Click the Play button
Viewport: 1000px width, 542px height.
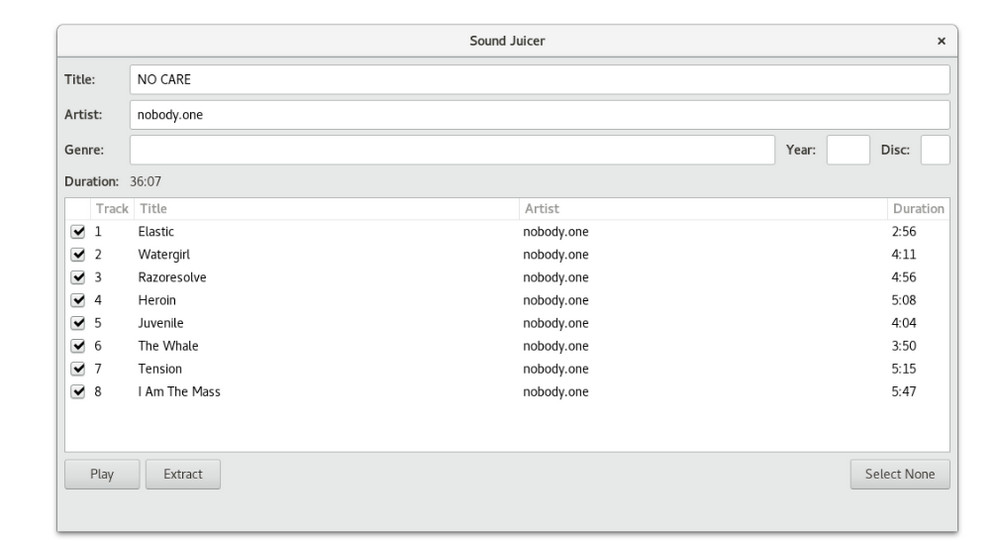102,474
